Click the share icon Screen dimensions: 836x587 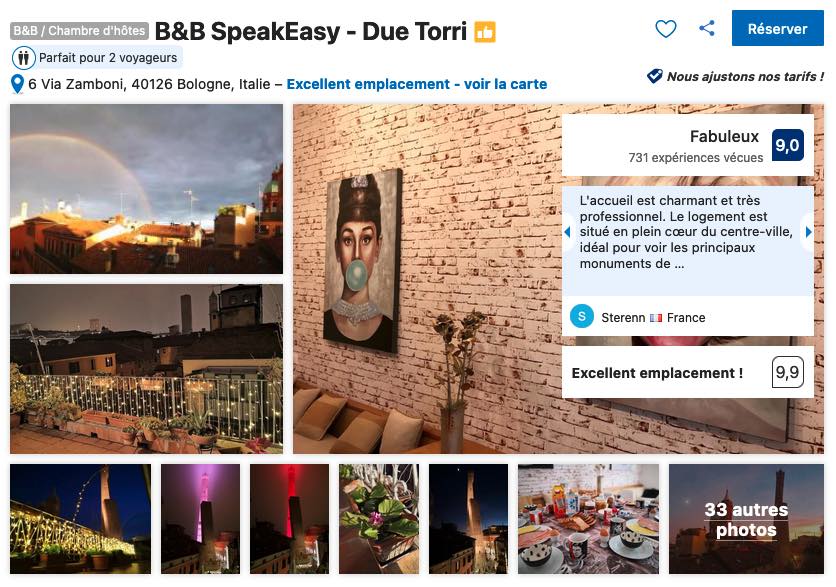(x=707, y=28)
